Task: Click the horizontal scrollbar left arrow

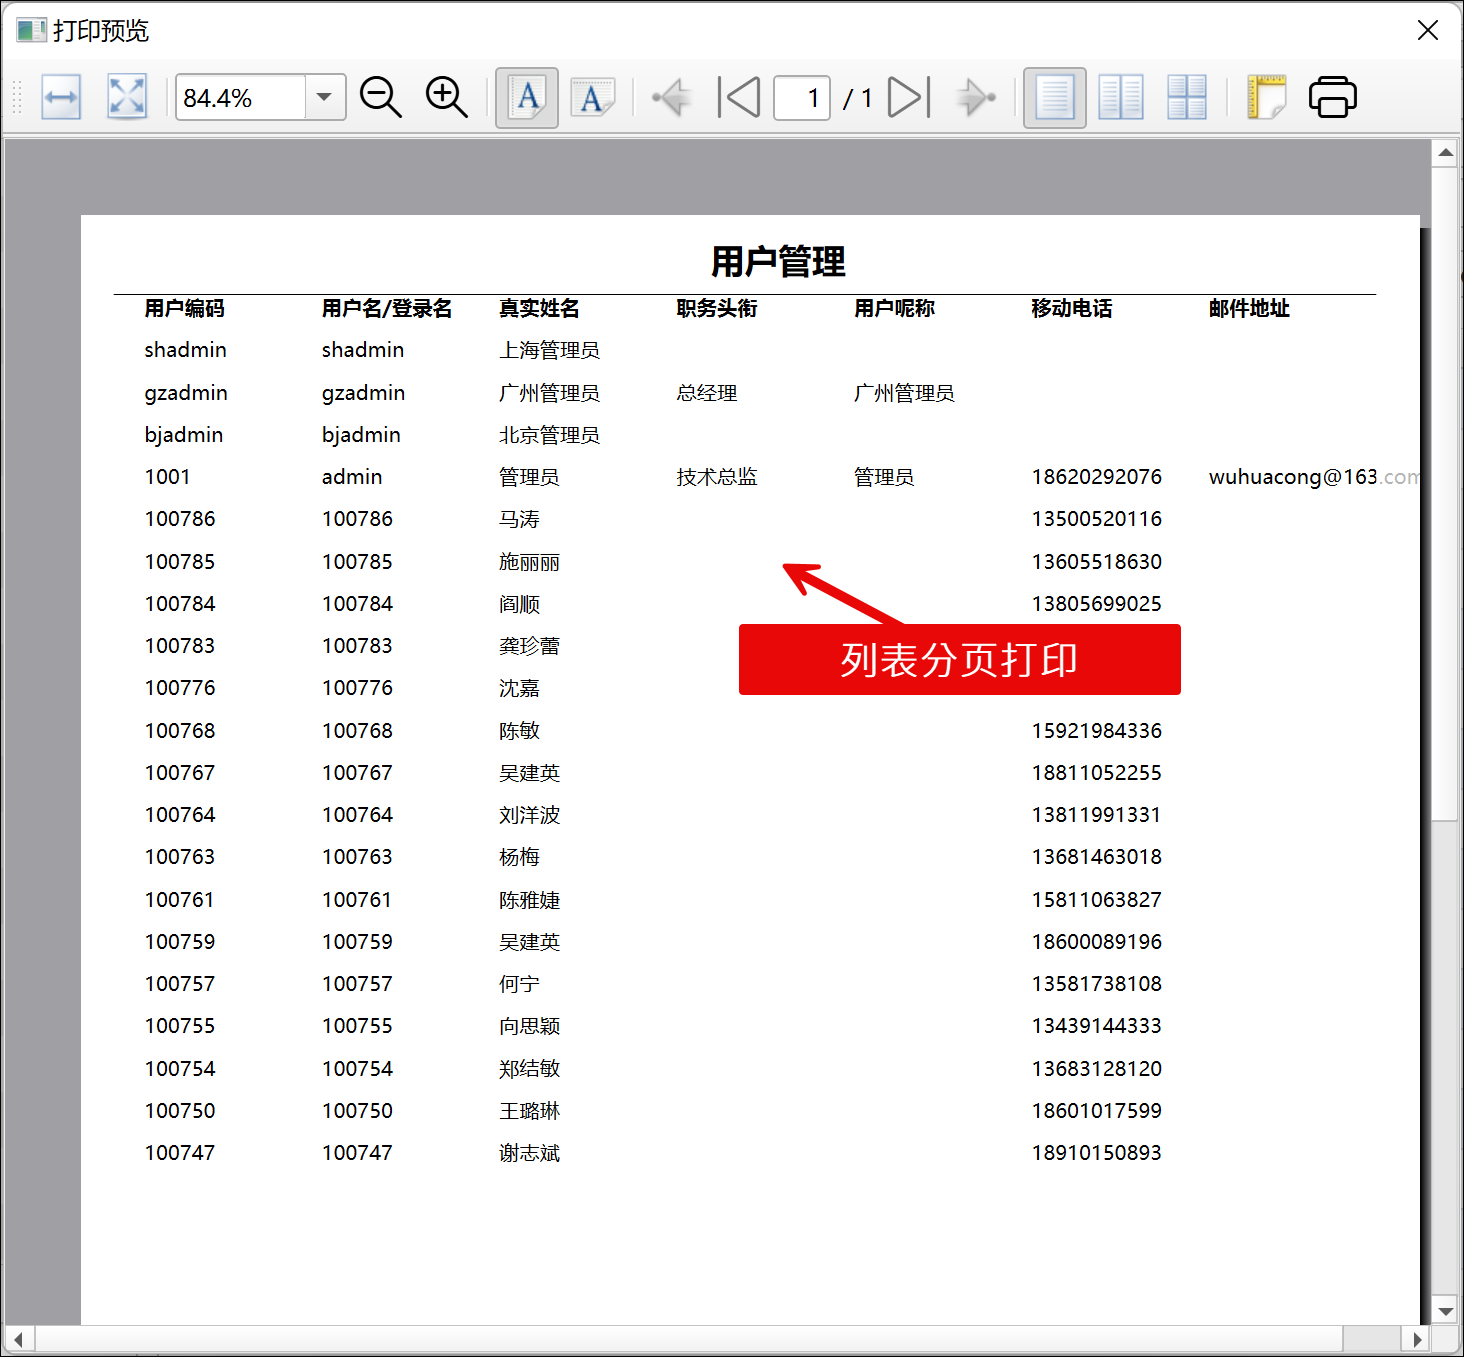Action: pos(18,1339)
